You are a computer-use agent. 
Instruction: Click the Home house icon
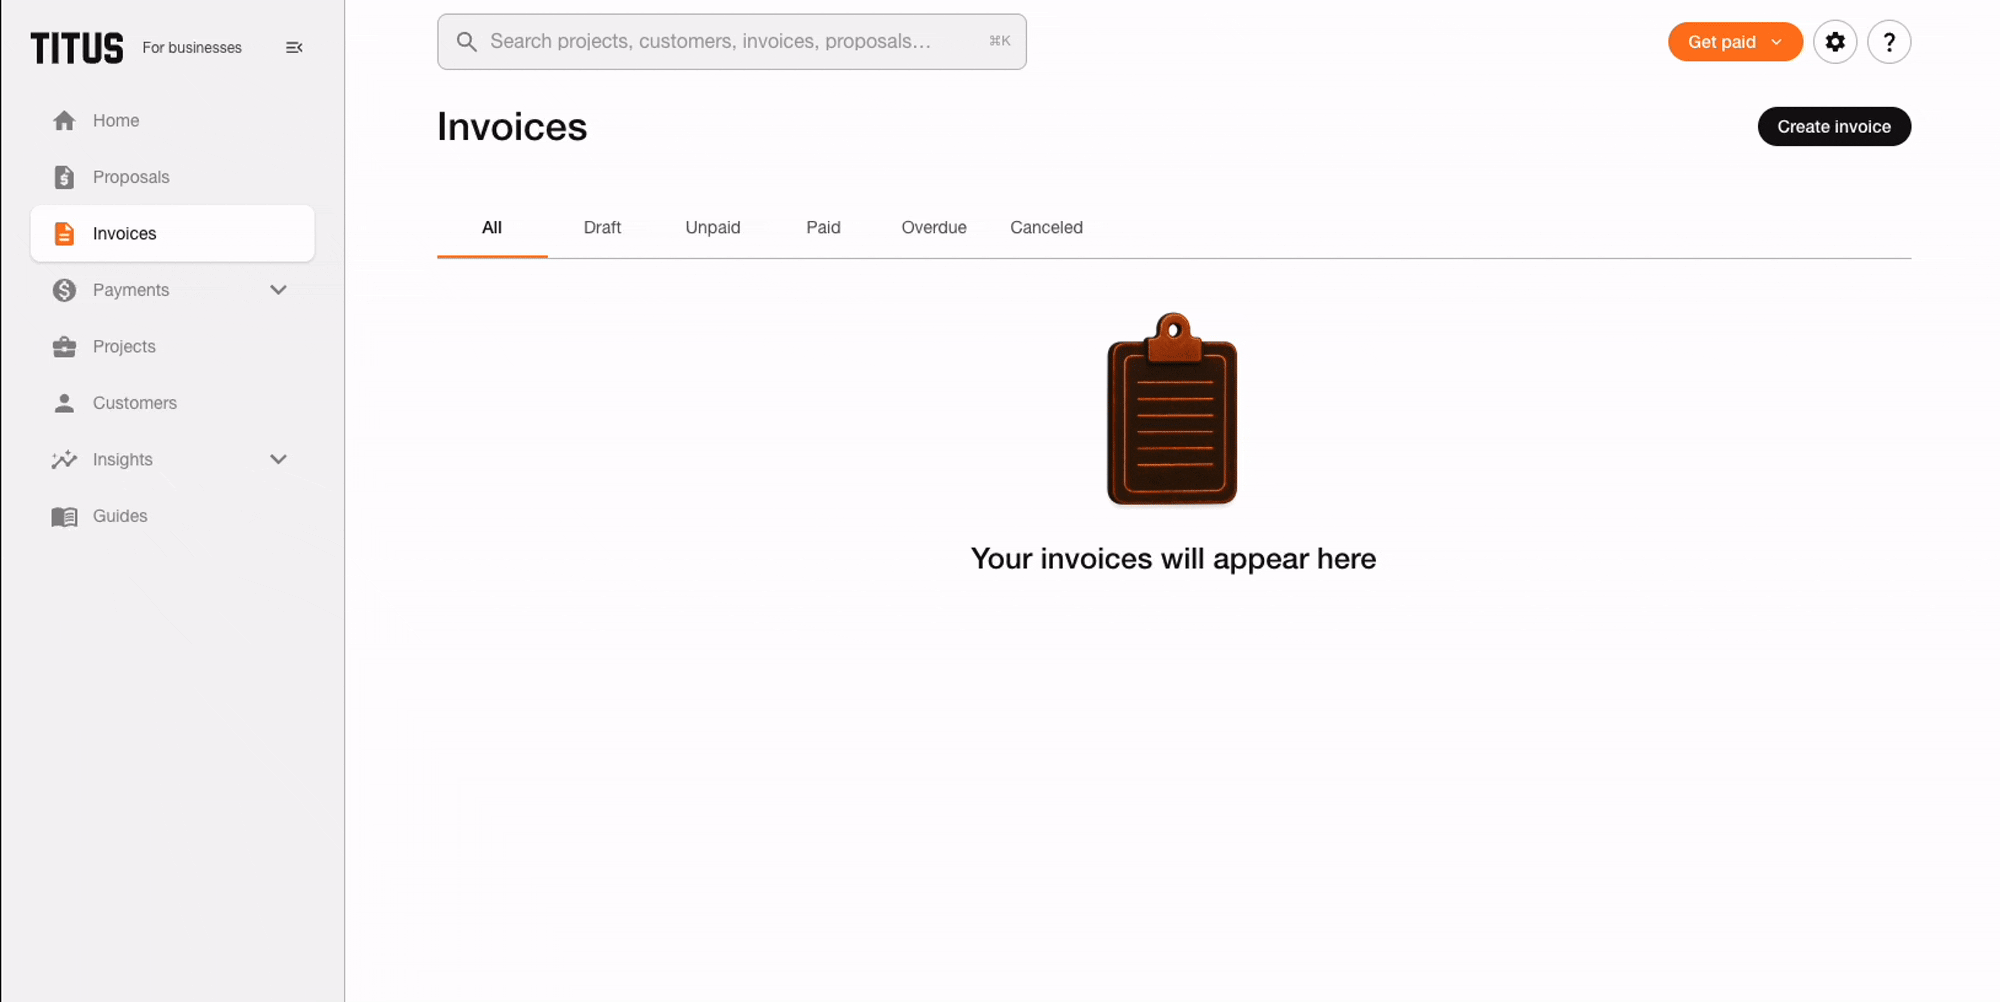[64, 120]
